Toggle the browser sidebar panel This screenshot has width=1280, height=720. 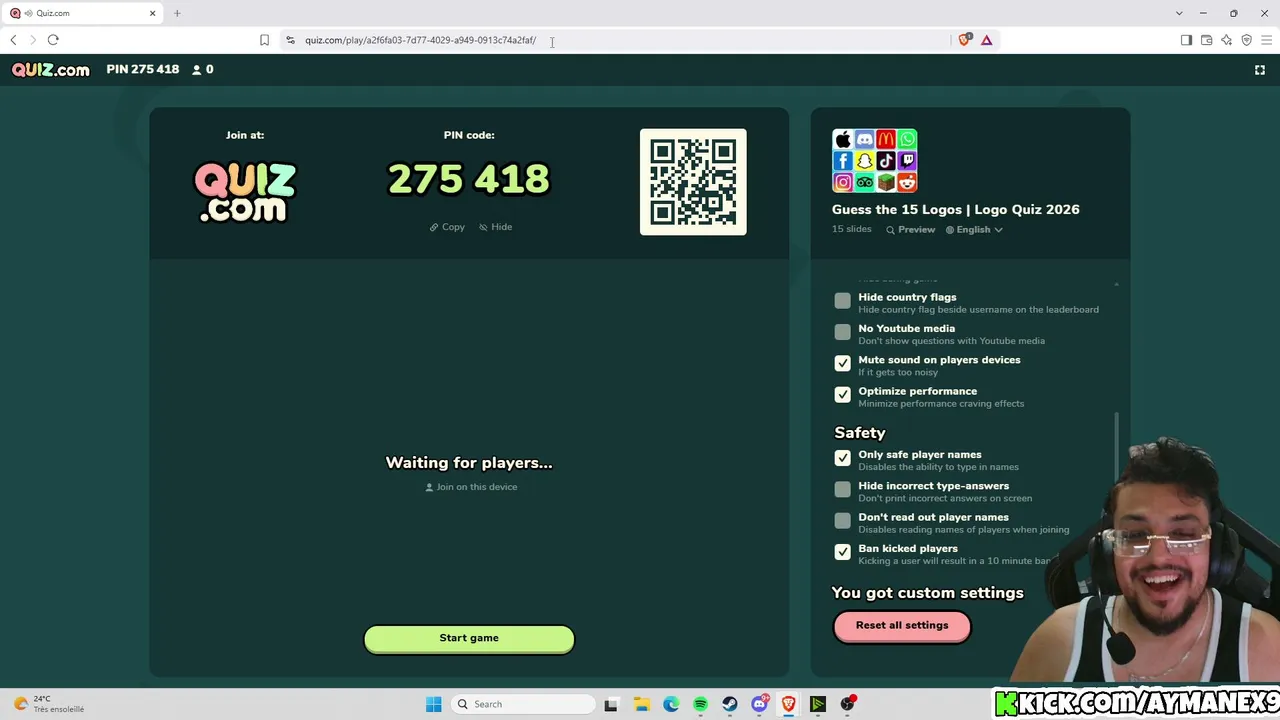click(1186, 40)
